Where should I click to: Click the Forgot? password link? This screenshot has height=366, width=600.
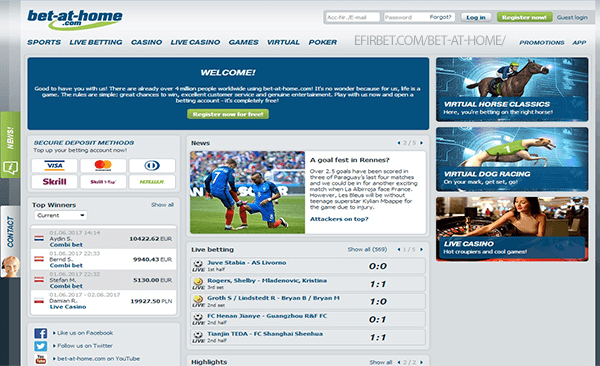(x=440, y=17)
